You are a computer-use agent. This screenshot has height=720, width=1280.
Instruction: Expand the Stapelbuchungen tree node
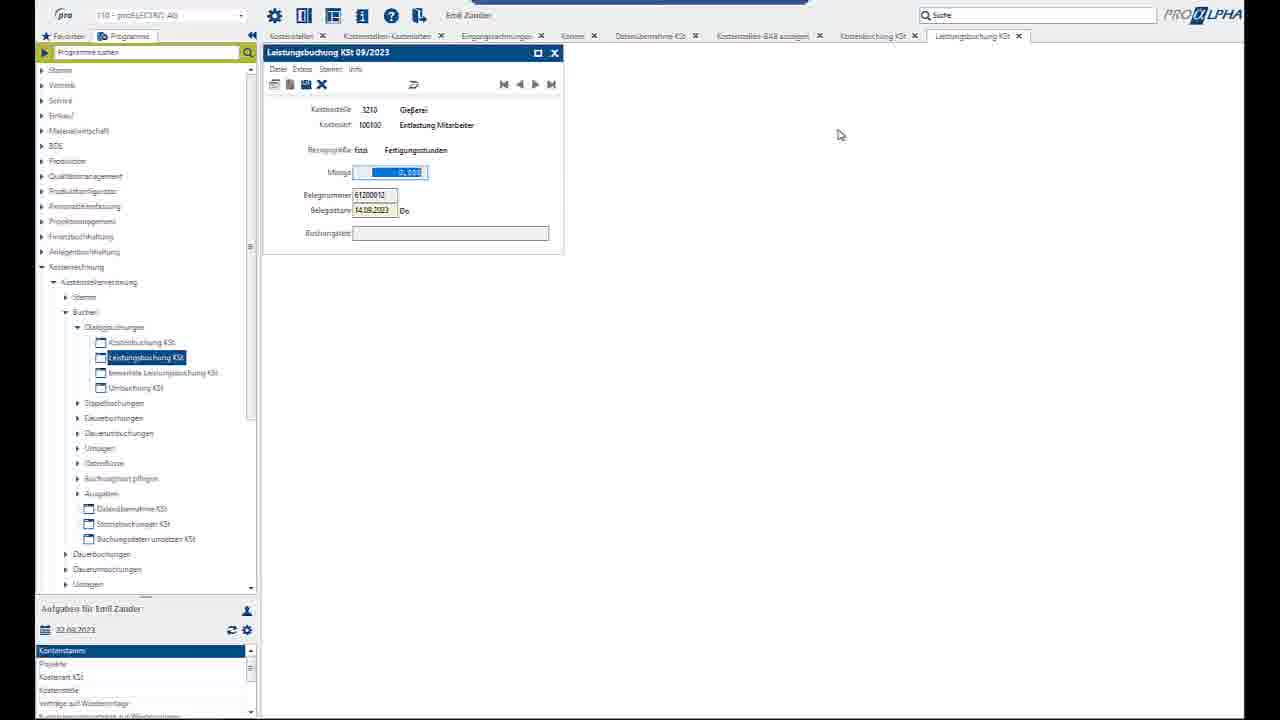78,403
